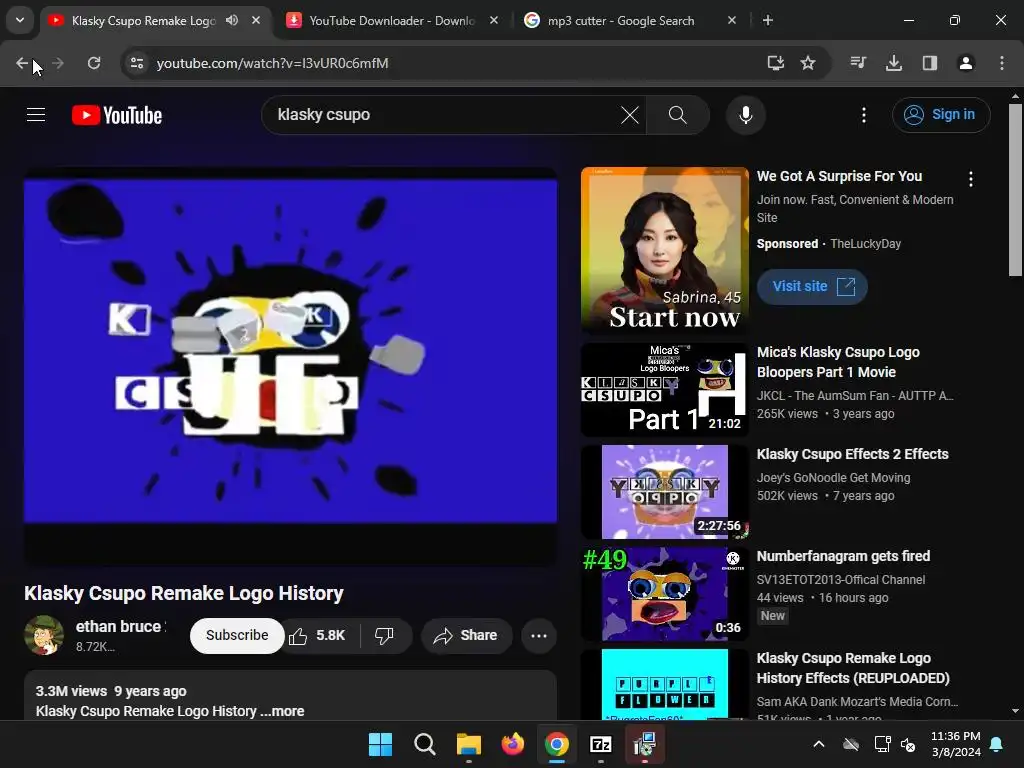Viewport: 1024px width, 768px height.
Task: Click Visit site button on ad
Action: point(812,287)
